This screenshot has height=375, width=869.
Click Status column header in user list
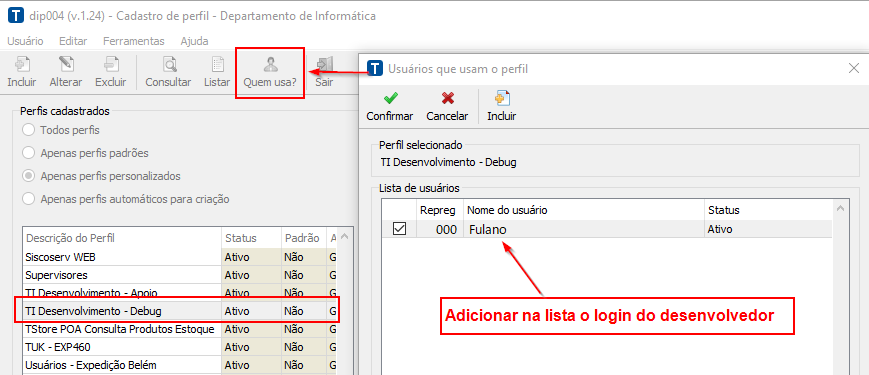coord(768,210)
